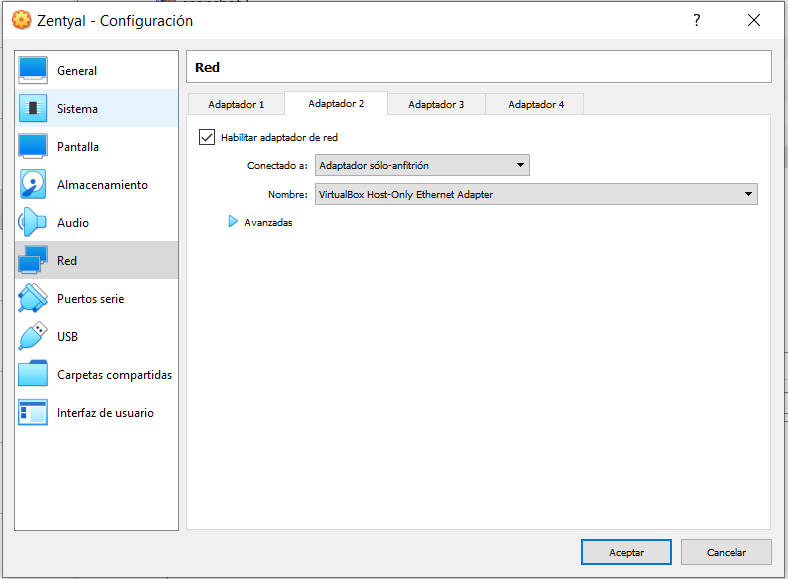Viewport: 788px width, 579px height.
Task: Close the Zentyal Configuración dialog
Action: [x=754, y=20]
